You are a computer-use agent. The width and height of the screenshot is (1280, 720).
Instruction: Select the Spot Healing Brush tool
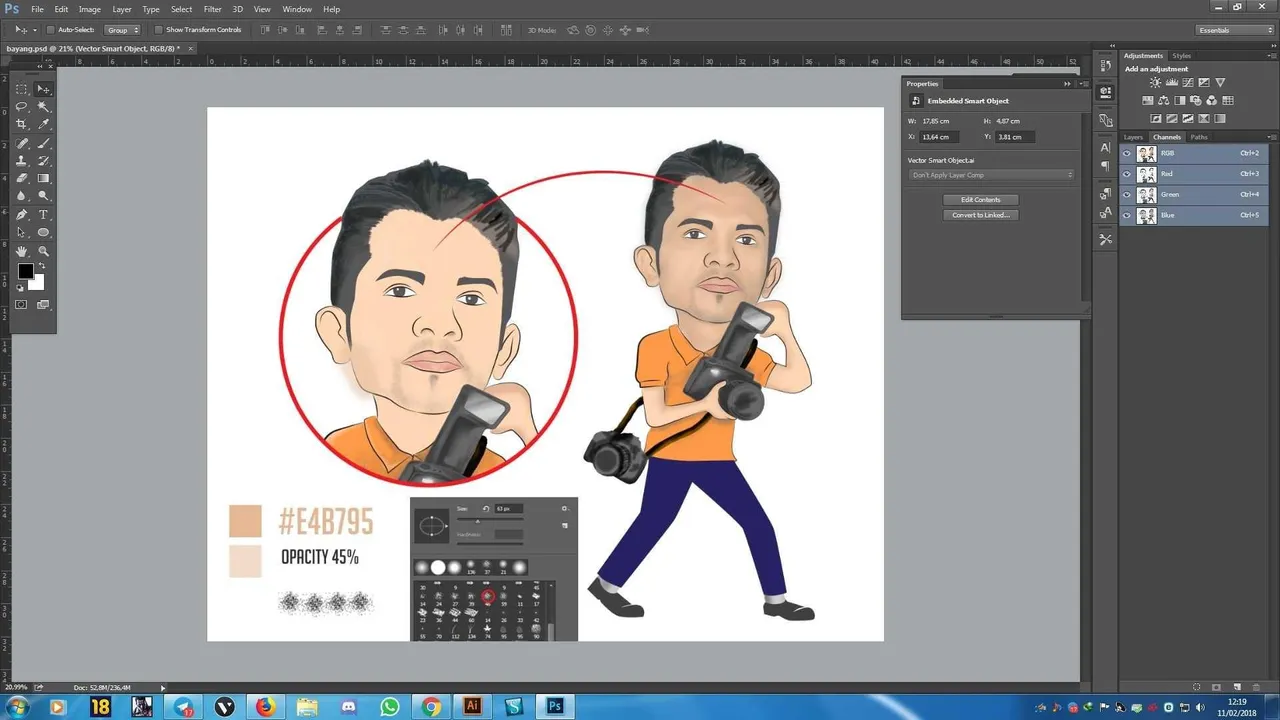(x=22, y=143)
